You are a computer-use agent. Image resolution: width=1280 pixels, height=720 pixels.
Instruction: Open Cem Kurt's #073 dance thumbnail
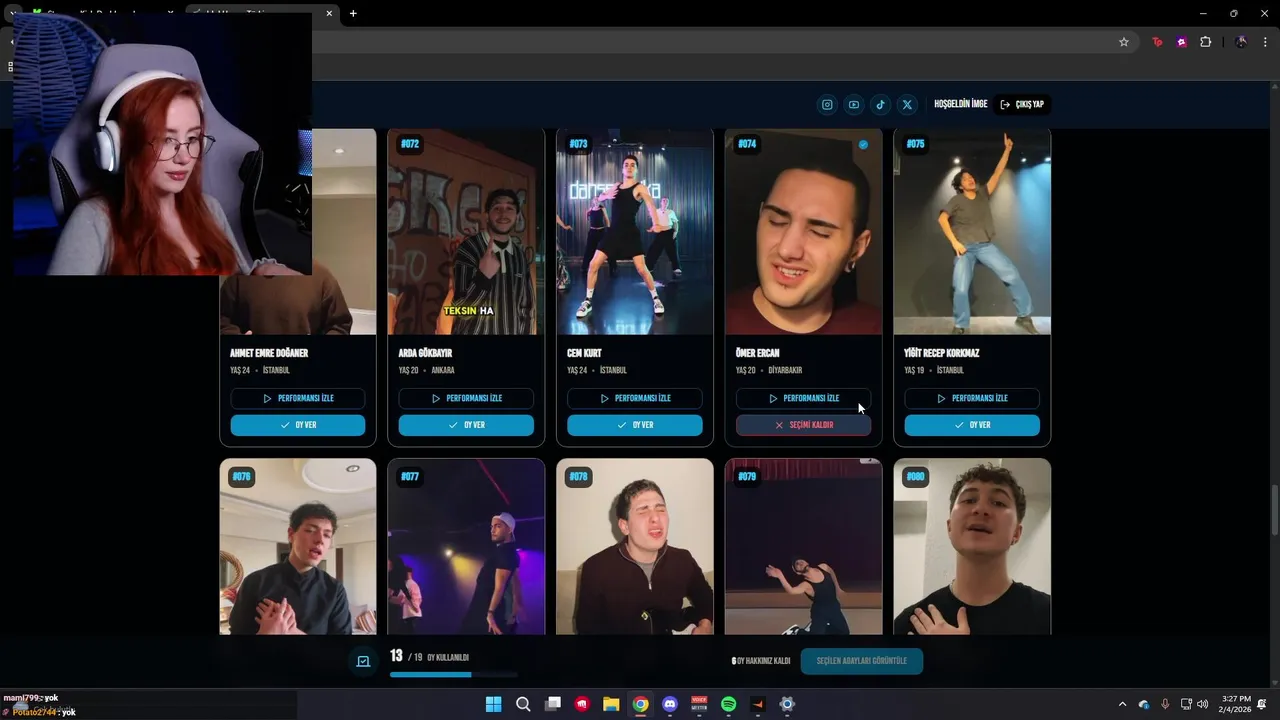click(634, 231)
